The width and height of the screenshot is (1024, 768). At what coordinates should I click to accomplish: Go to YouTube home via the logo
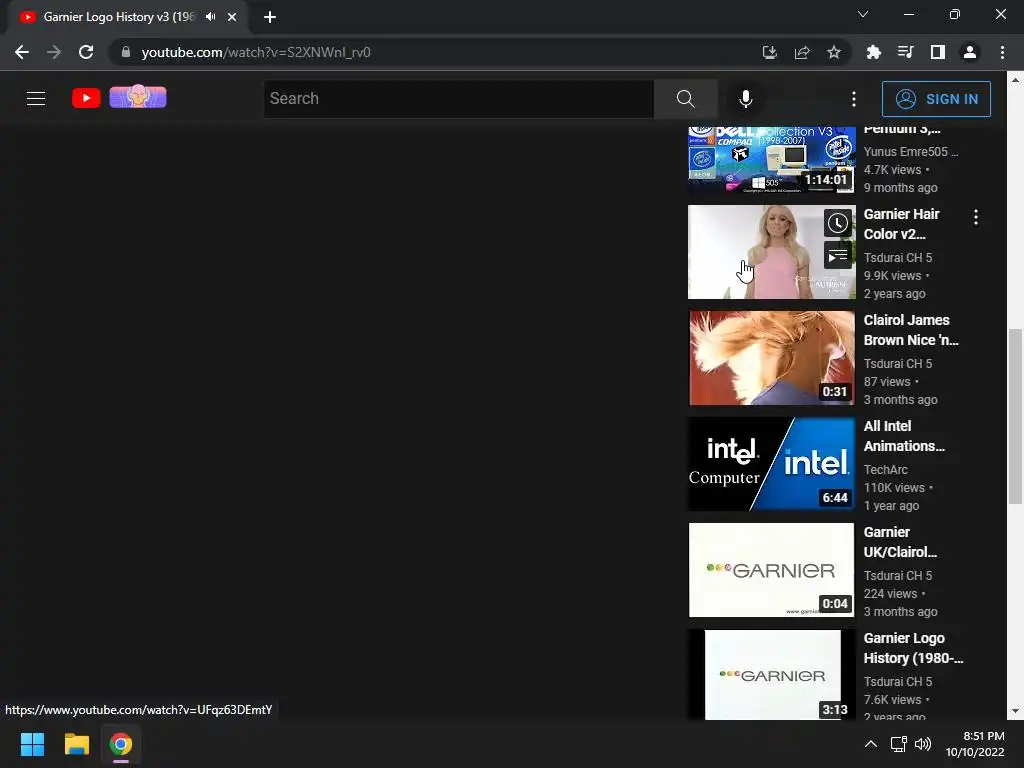(86, 98)
